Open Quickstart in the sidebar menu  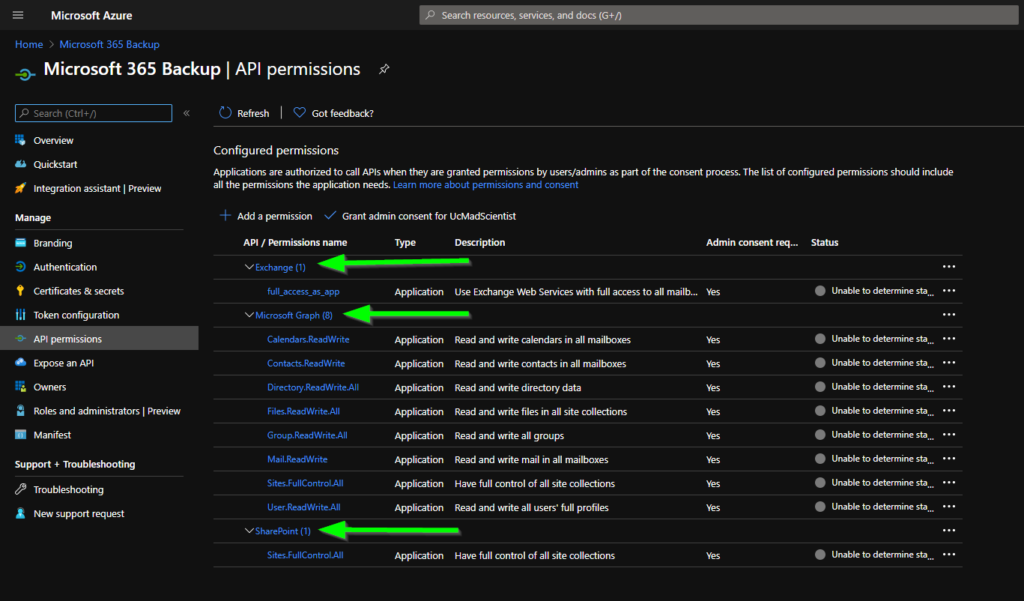[56, 165]
